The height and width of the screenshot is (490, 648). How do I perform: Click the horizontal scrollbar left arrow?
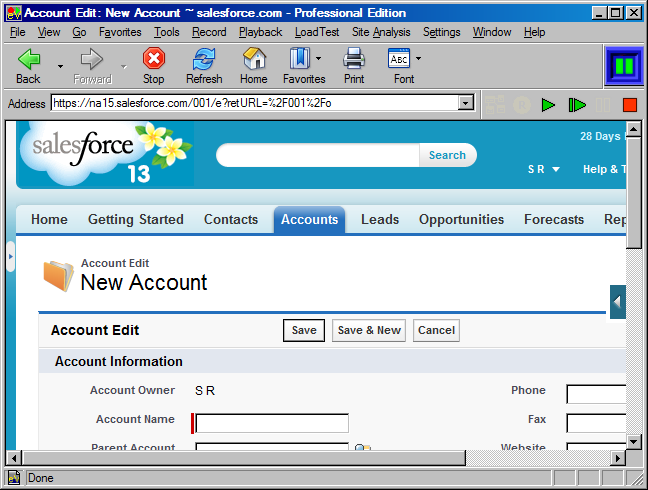click(x=14, y=458)
